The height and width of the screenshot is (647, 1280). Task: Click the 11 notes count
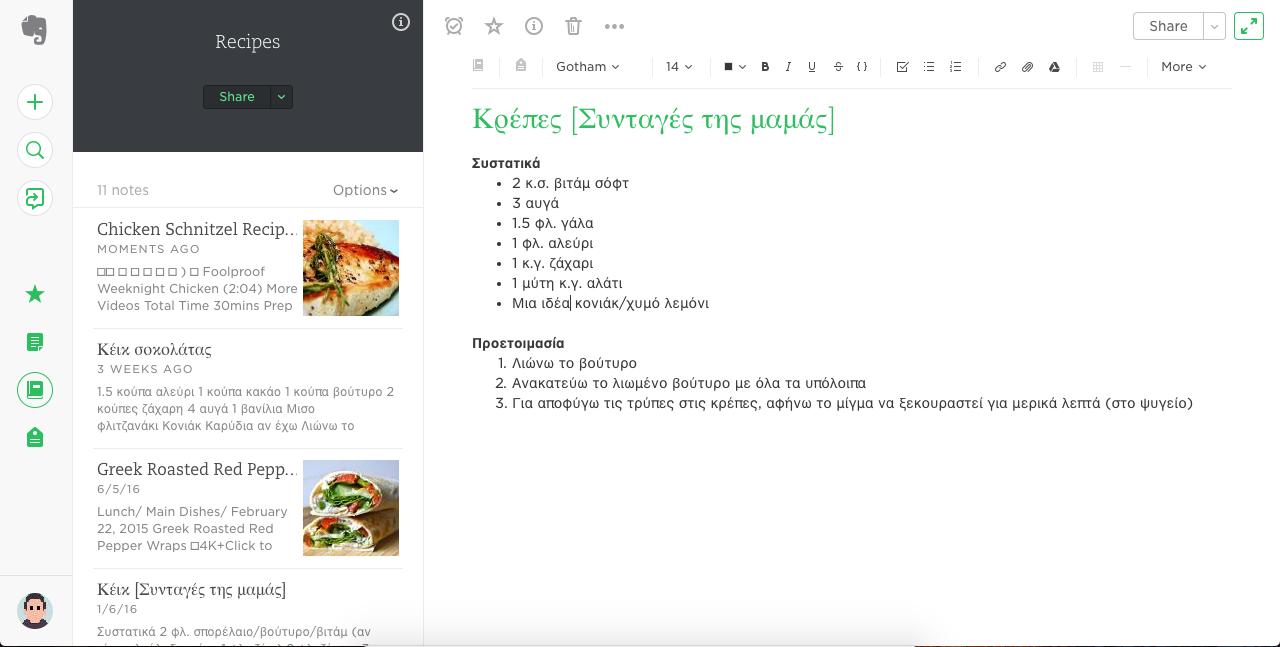[x=123, y=190]
